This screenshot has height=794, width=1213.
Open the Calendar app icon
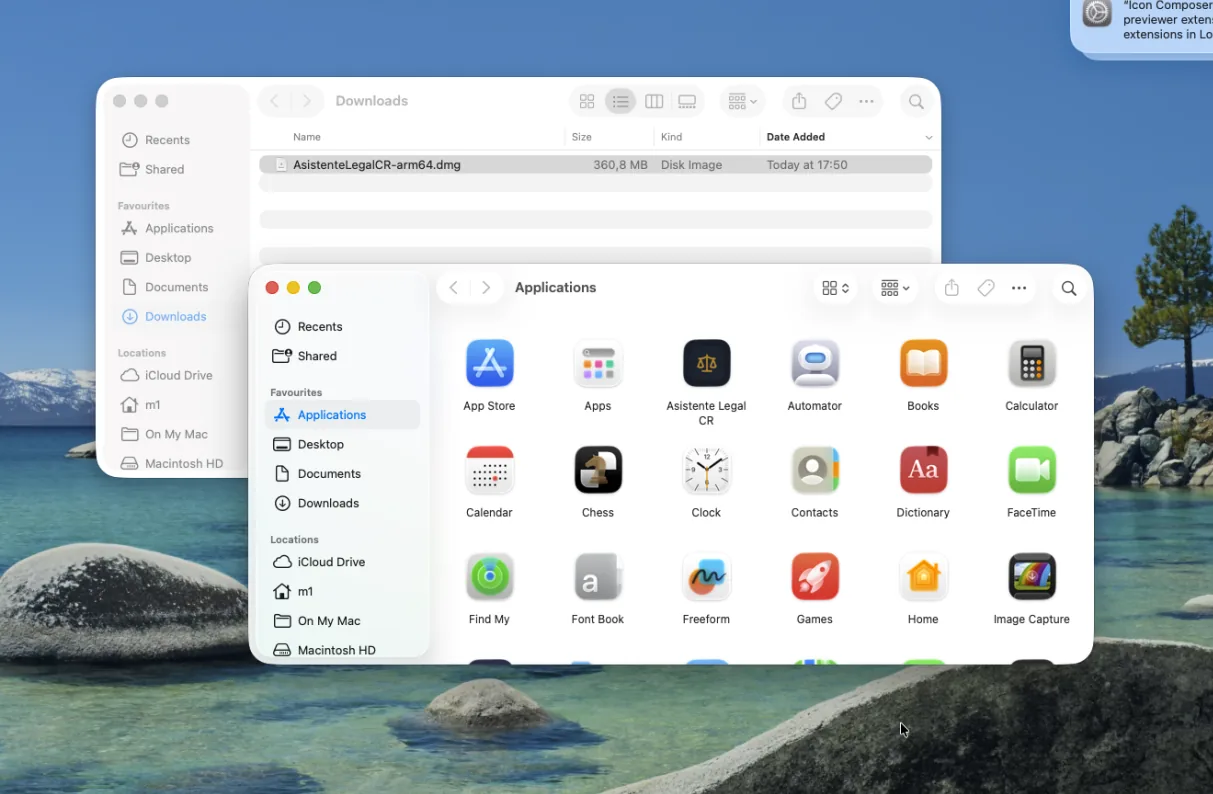click(x=489, y=470)
